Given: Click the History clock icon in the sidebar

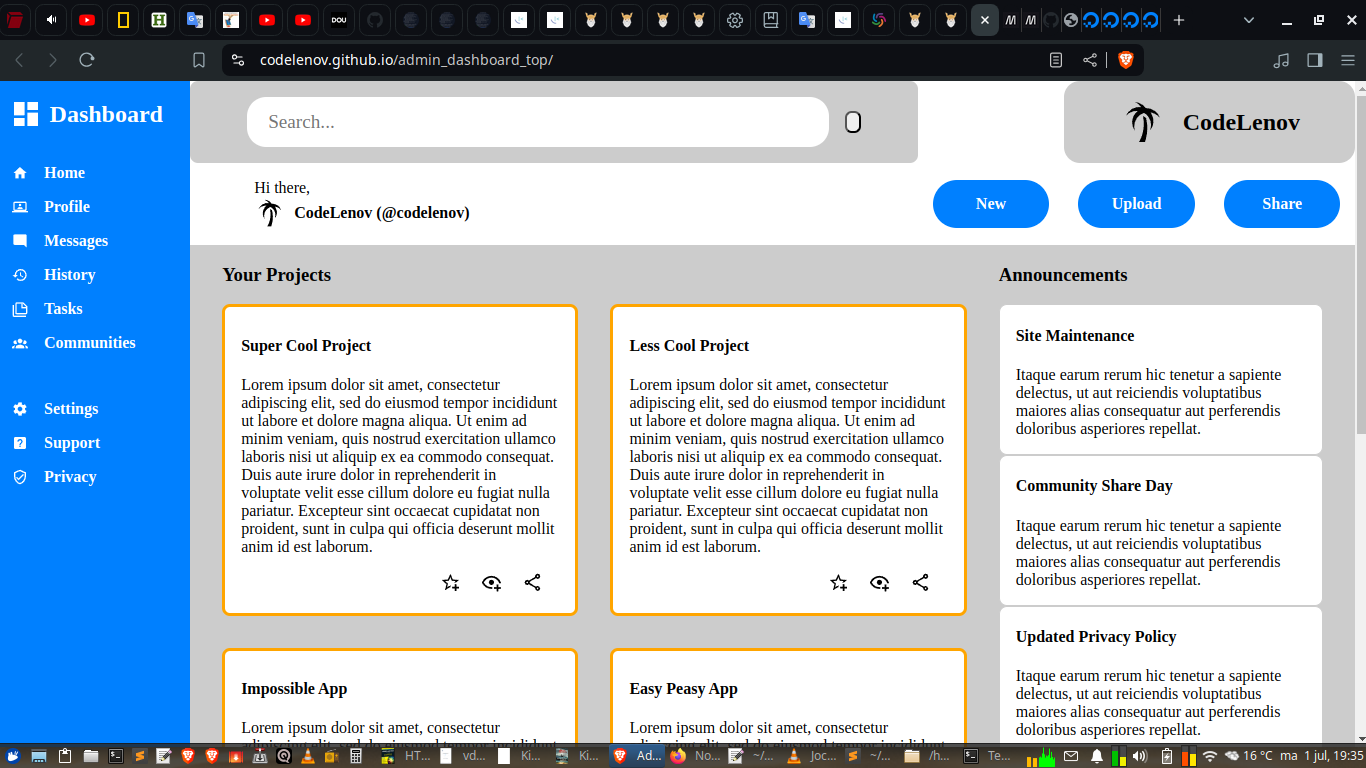Looking at the screenshot, I should pos(19,274).
